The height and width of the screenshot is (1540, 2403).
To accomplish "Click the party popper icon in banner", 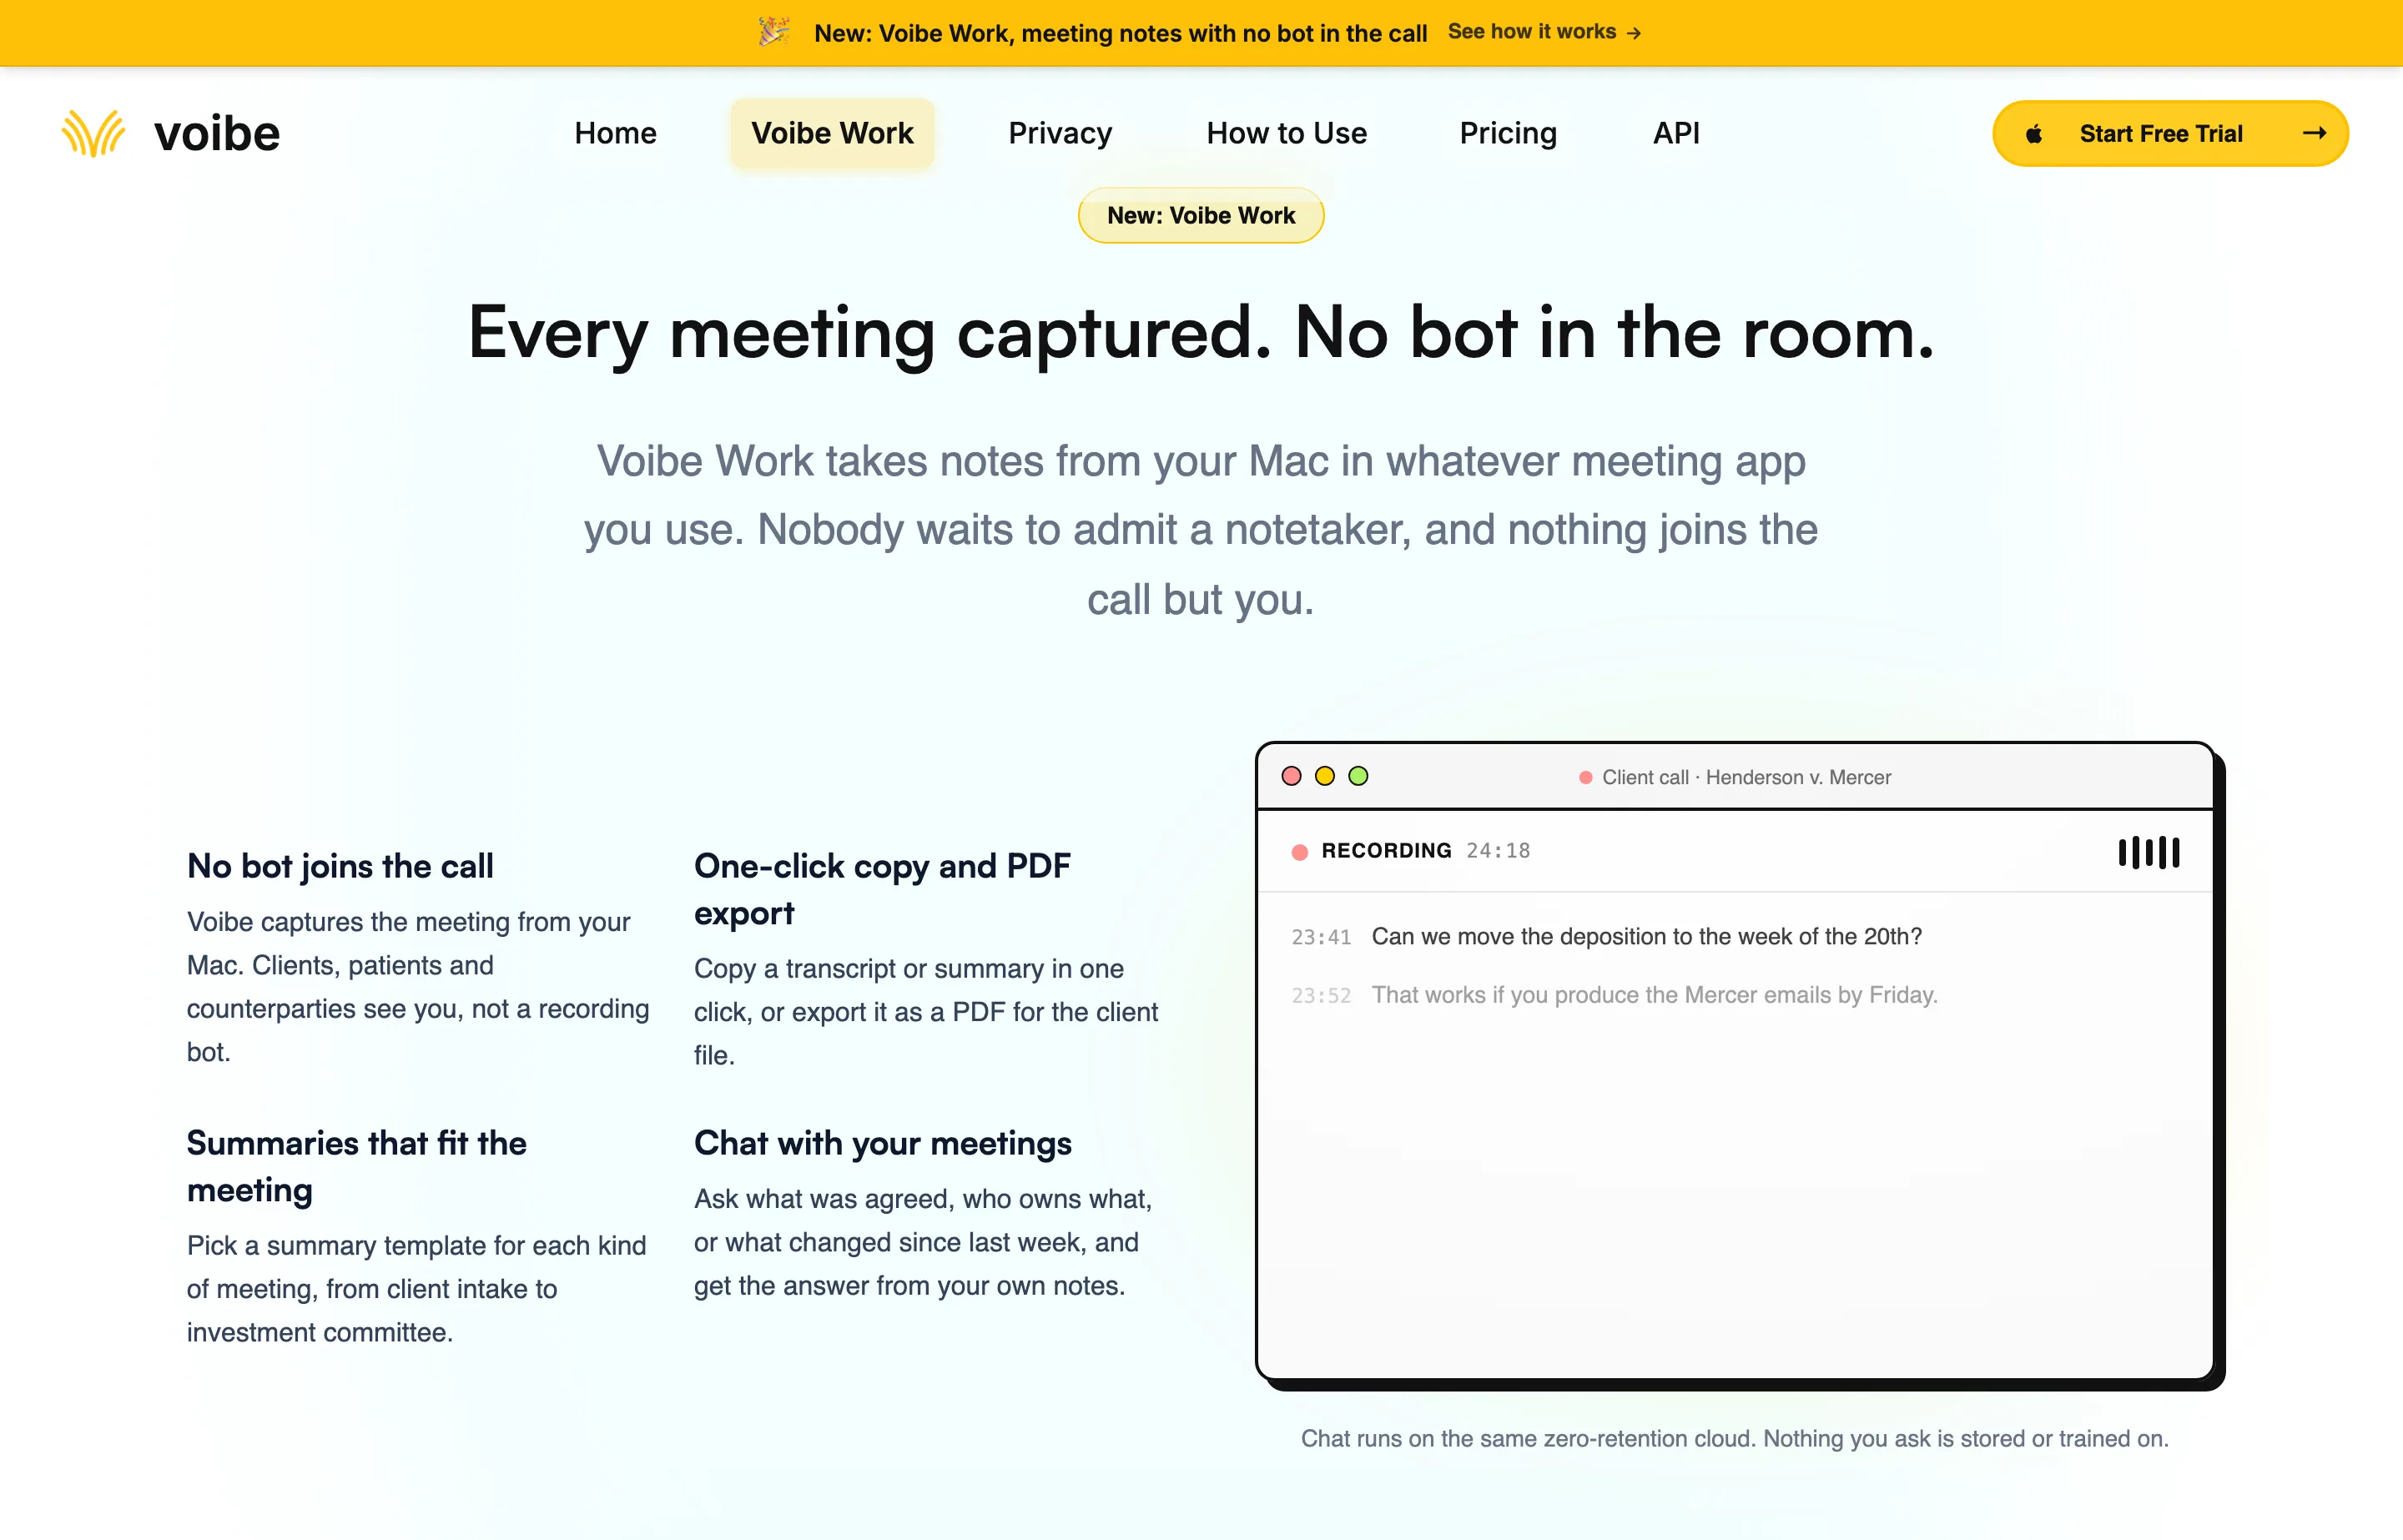I will click(773, 32).
